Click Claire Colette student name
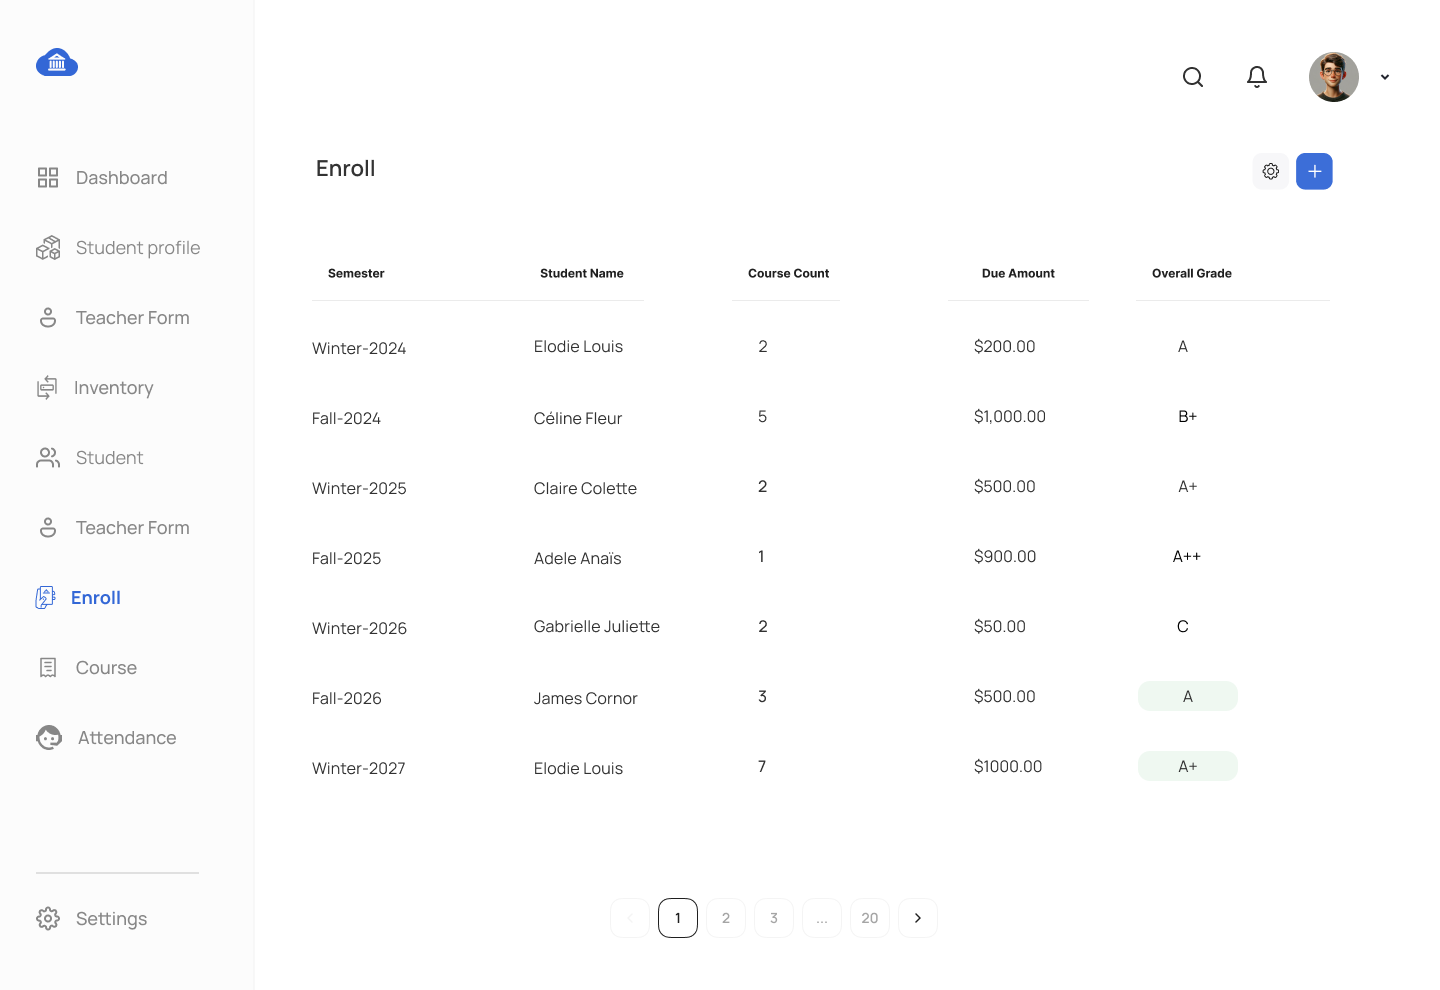Screen dimensions: 1440x990 click(585, 488)
